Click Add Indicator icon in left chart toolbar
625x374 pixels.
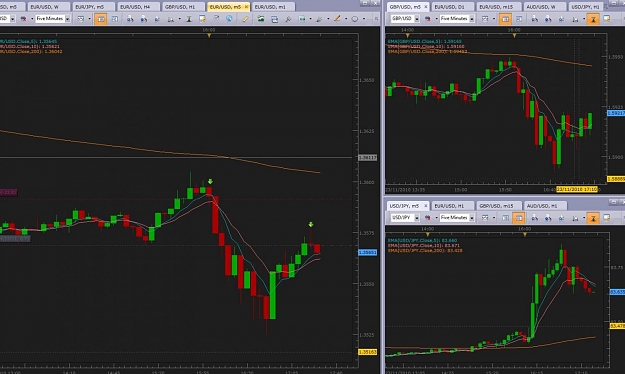pos(130,19)
